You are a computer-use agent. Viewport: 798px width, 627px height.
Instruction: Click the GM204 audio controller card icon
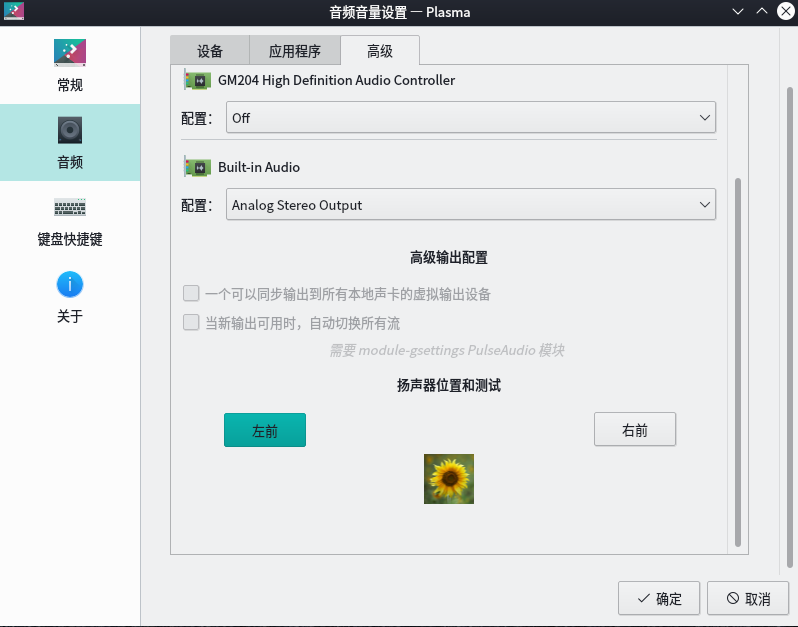pyautogui.click(x=197, y=80)
